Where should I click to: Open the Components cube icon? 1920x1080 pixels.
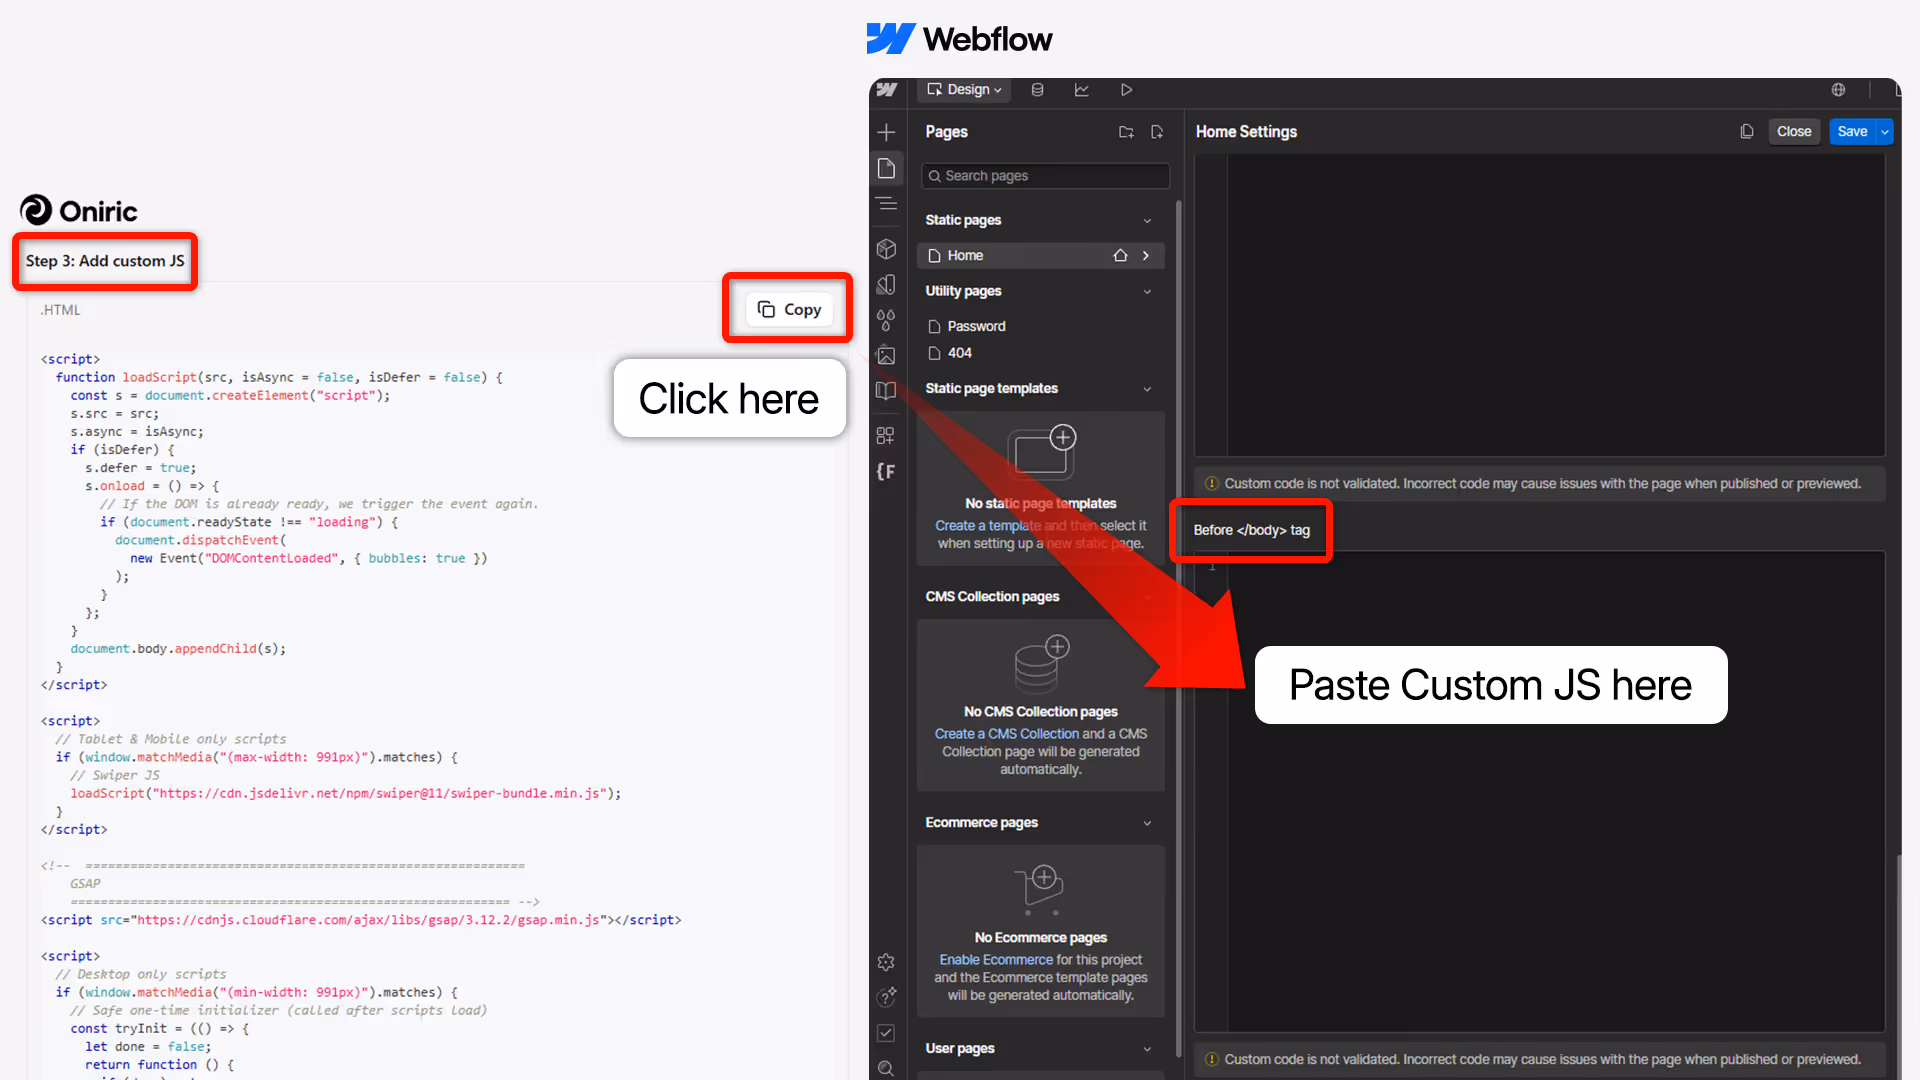[886, 249]
